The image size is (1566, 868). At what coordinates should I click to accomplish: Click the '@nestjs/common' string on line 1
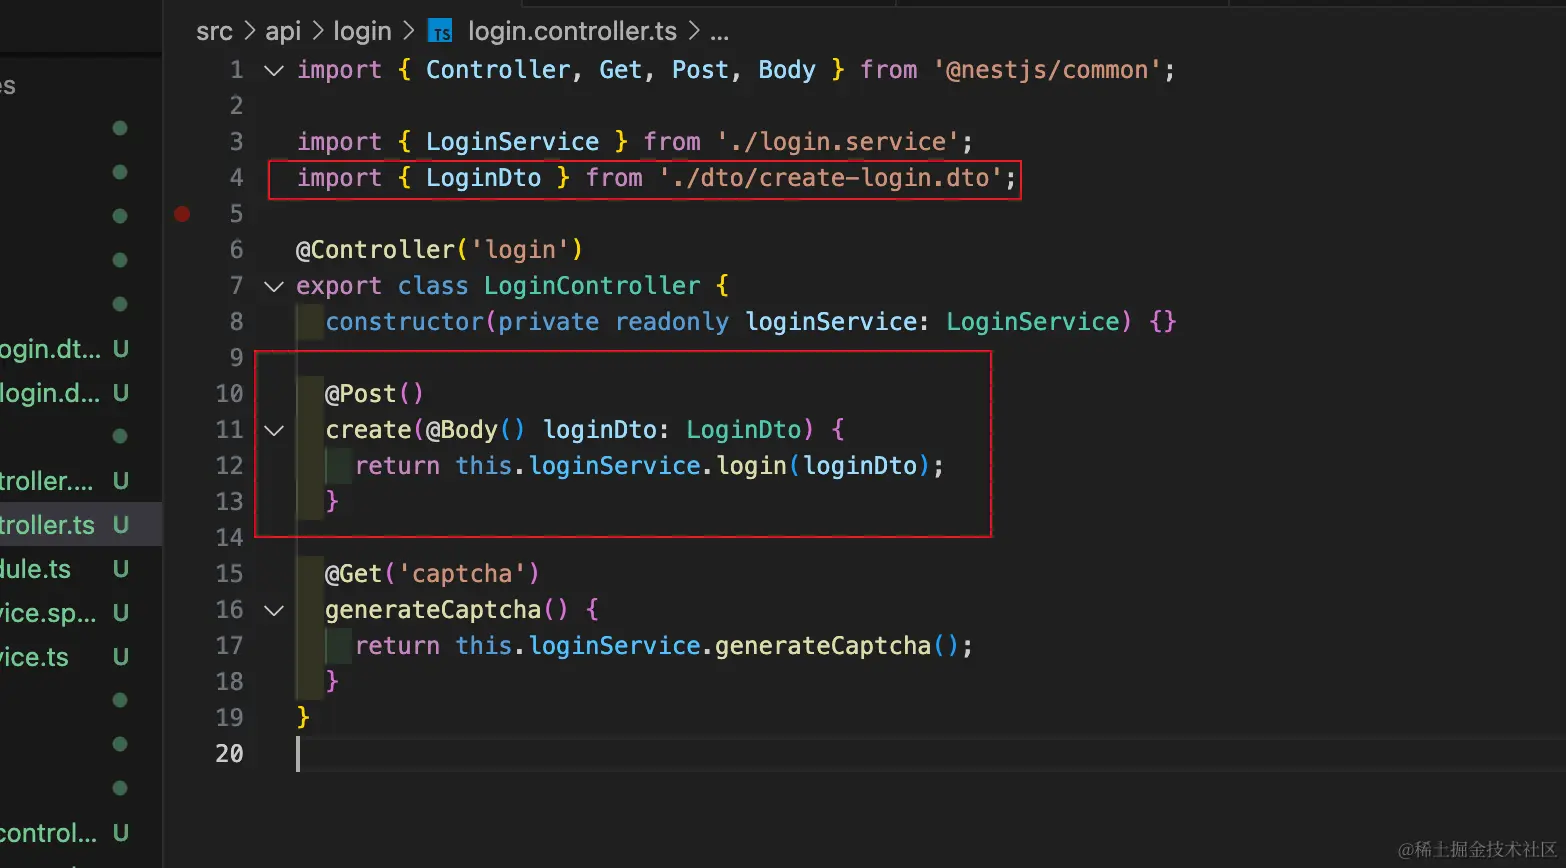(x=1047, y=70)
